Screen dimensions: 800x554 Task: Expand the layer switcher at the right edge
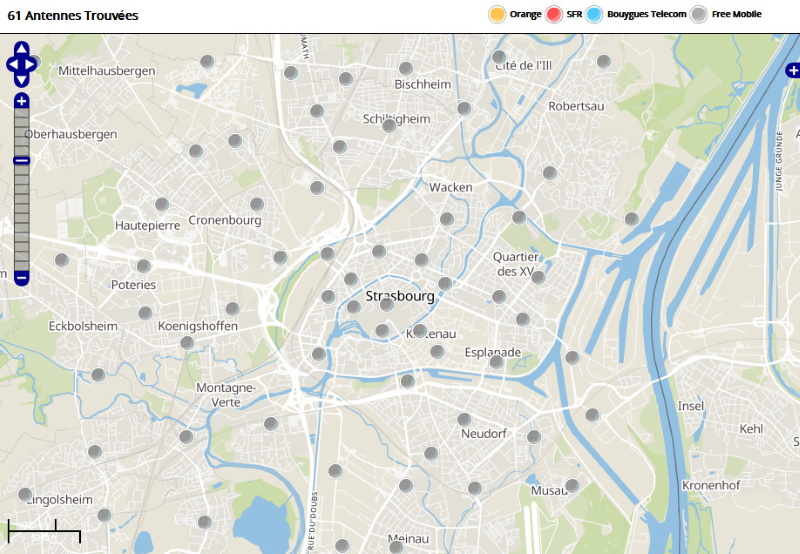793,70
